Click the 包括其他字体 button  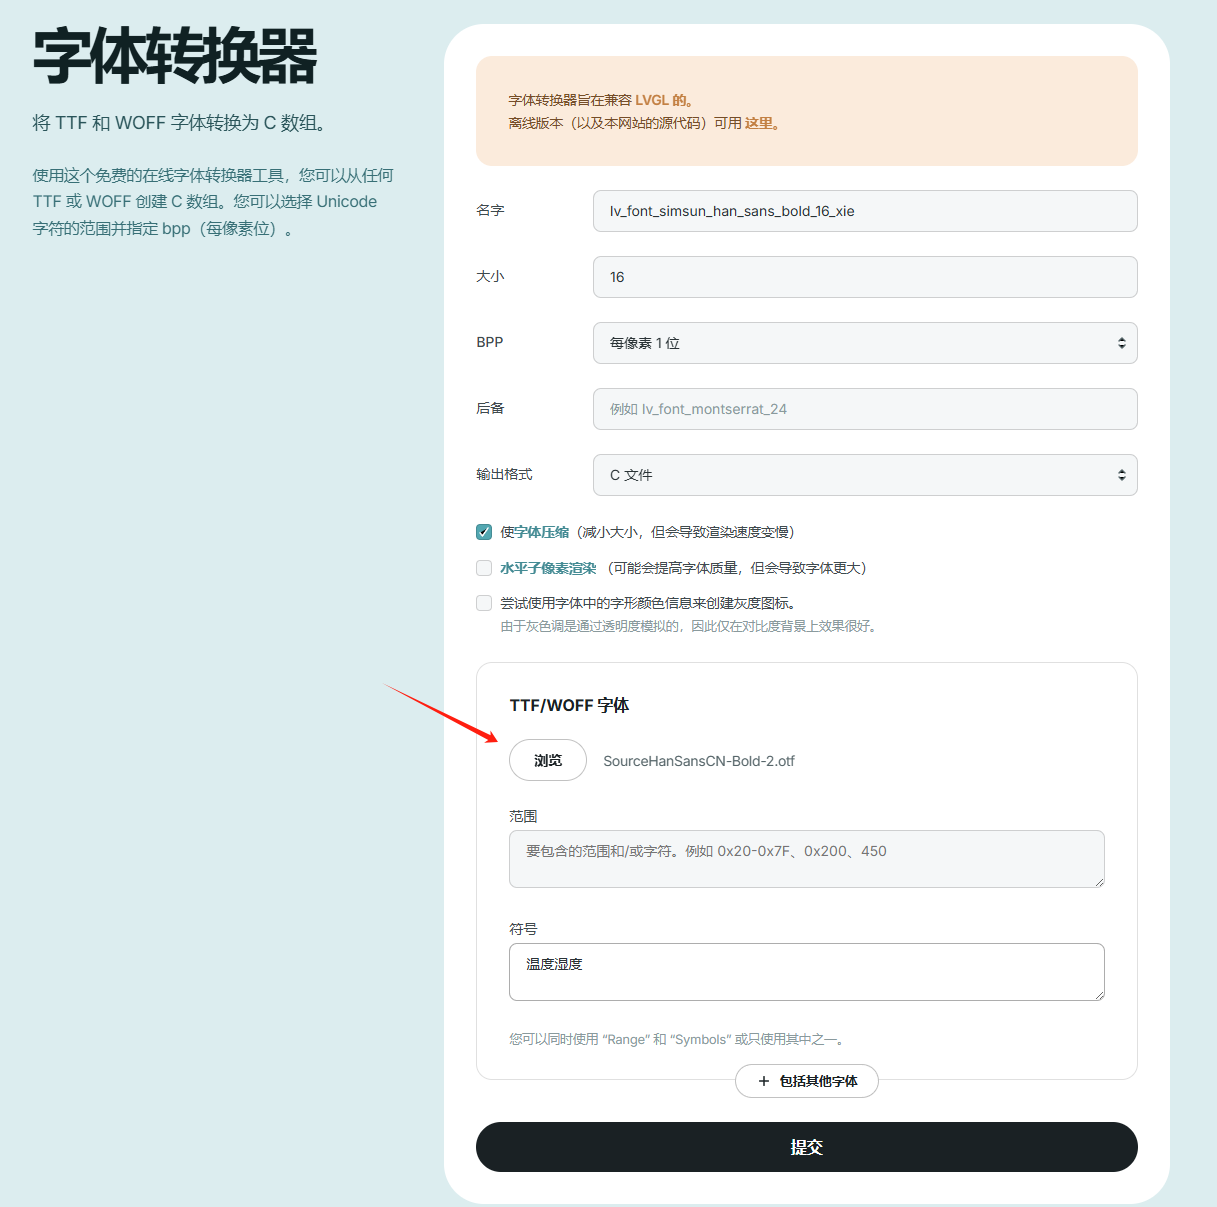pyautogui.click(x=807, y=1081)
